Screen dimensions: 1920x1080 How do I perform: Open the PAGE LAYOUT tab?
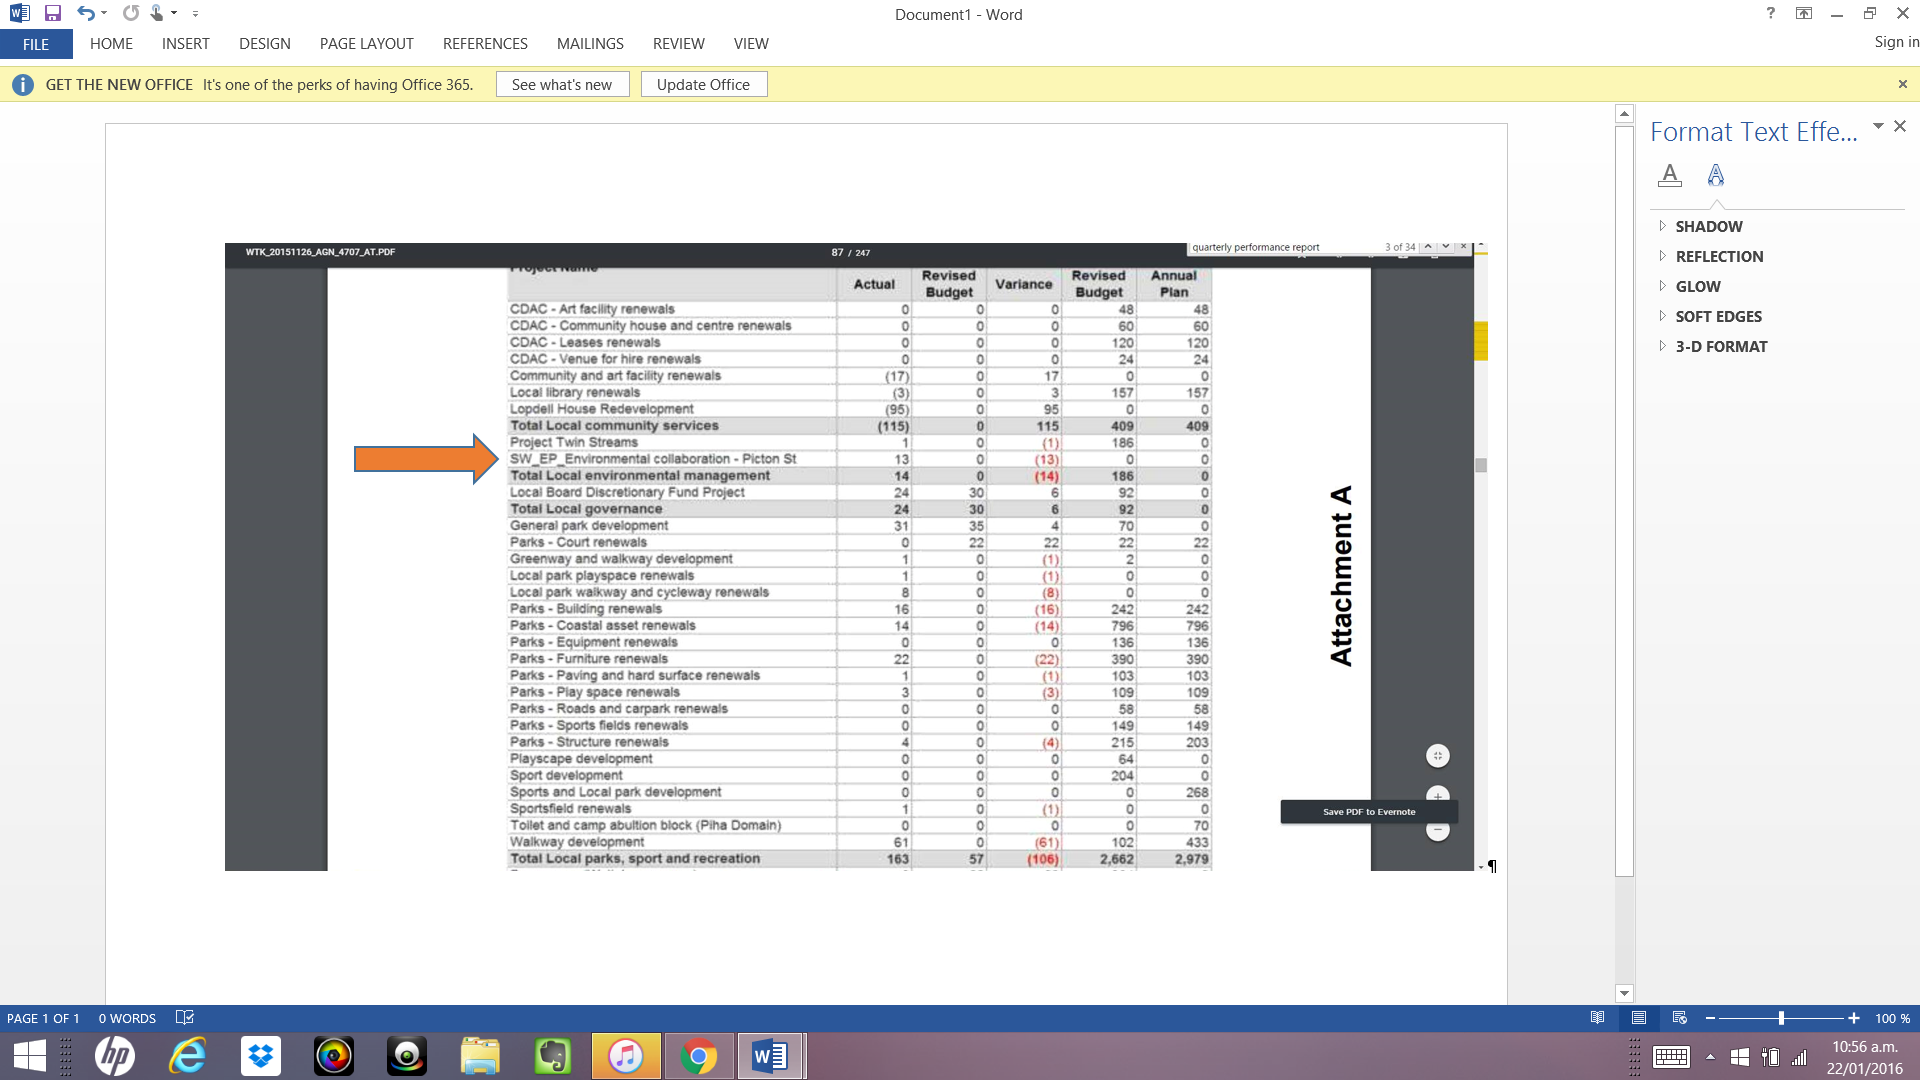pyautogui.click(x=367, y=44)
